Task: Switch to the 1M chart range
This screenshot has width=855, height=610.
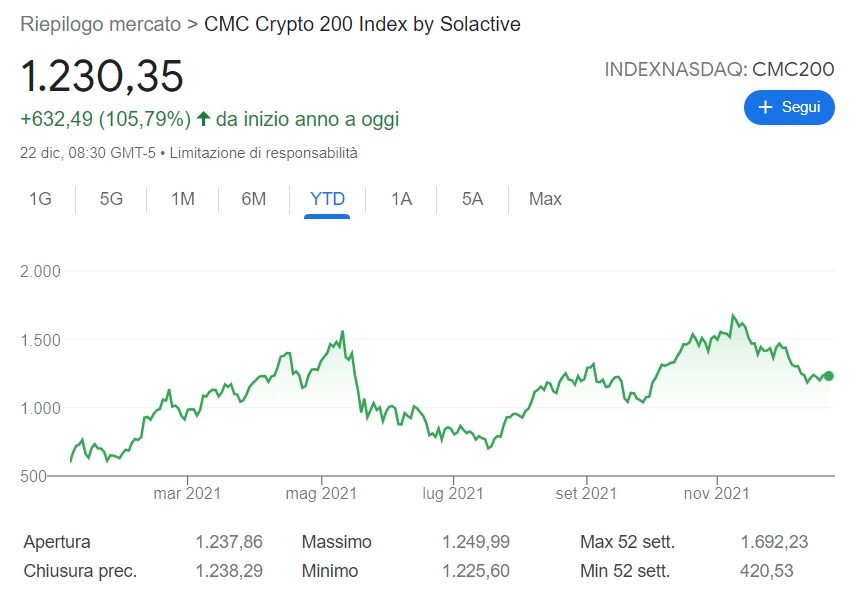Action: 182,199
